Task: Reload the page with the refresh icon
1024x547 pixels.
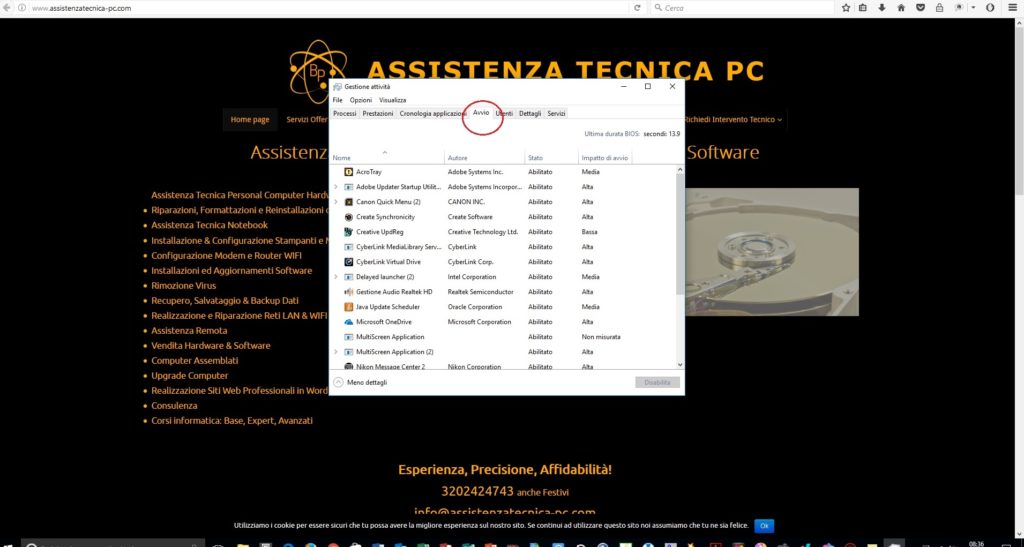Action: click(x=637, y=8)
